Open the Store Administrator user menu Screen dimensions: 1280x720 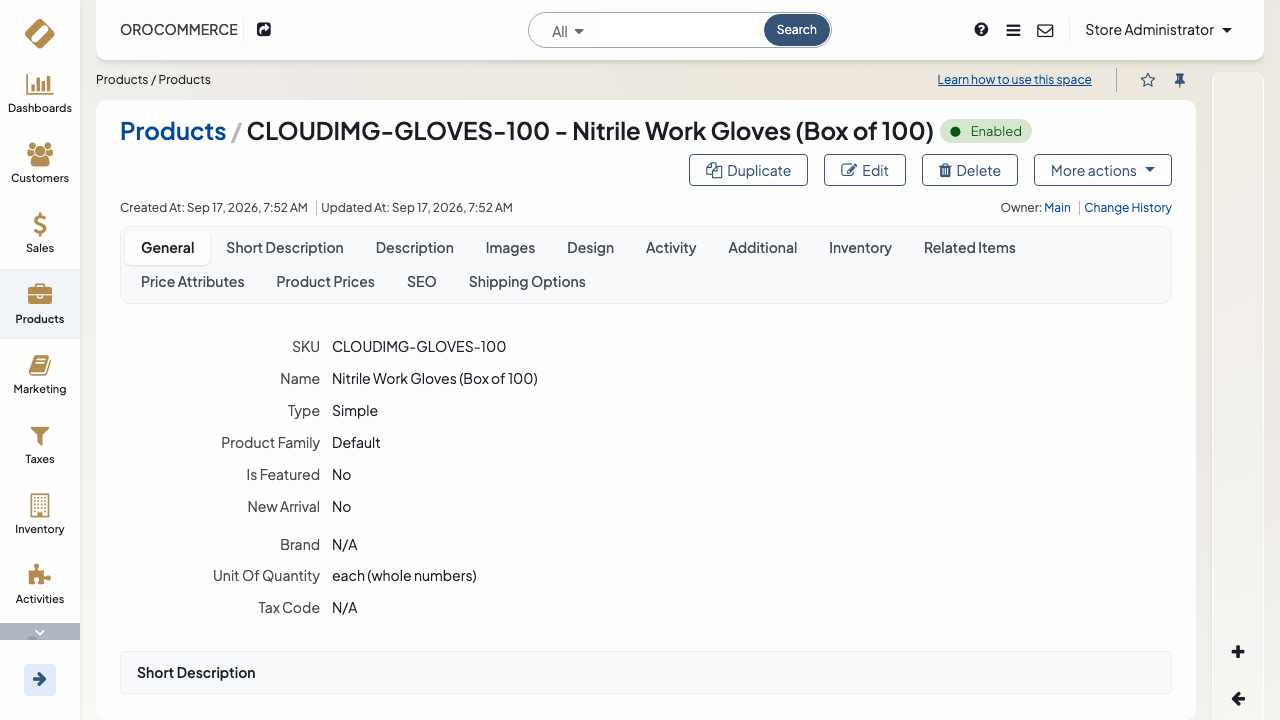[x=1158, y=30]
